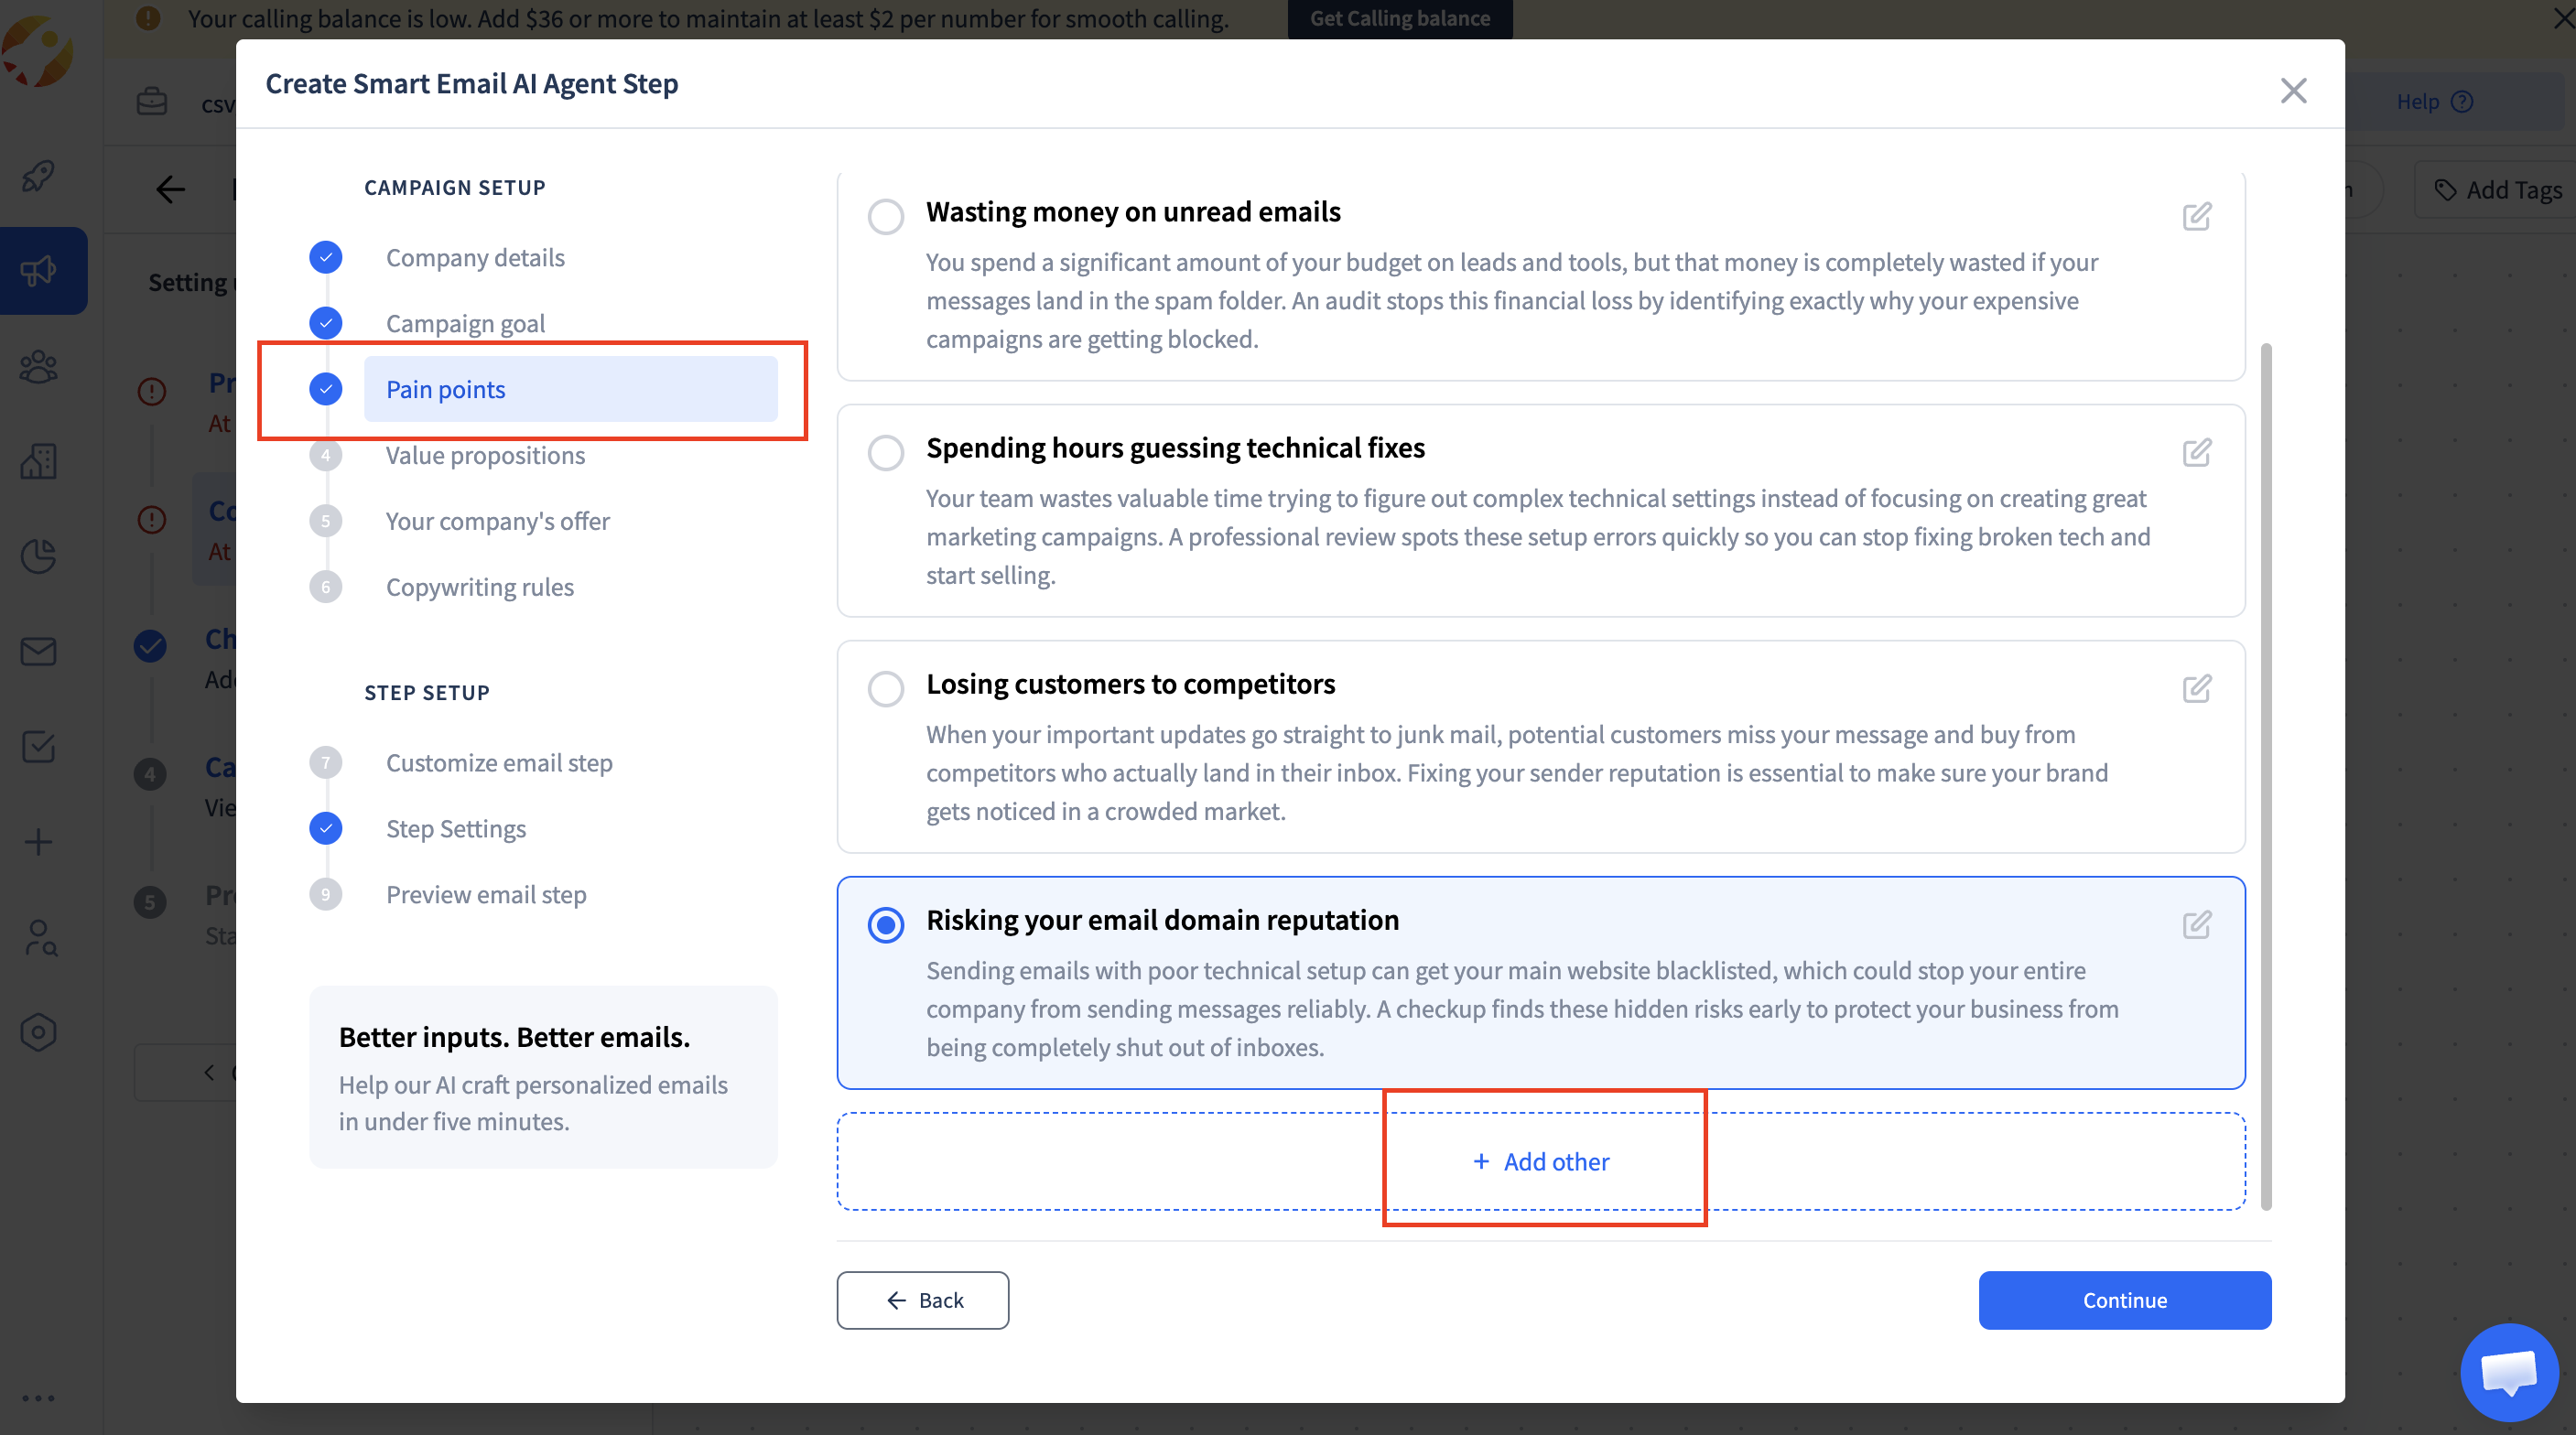
Task: Switch to the Preview email step
Action: click(x=486, y=894)
